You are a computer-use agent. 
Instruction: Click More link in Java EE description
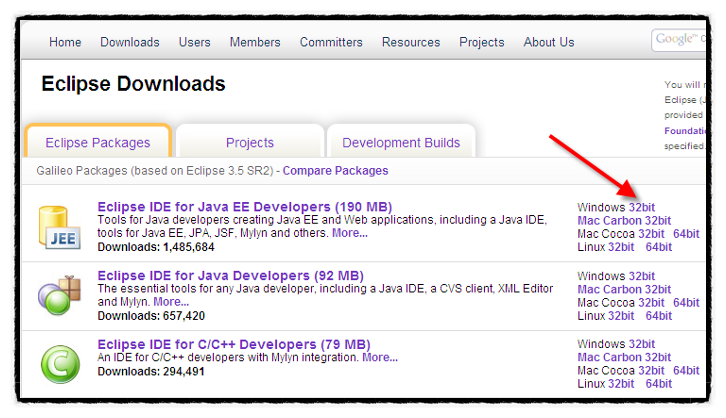point(349,233)
